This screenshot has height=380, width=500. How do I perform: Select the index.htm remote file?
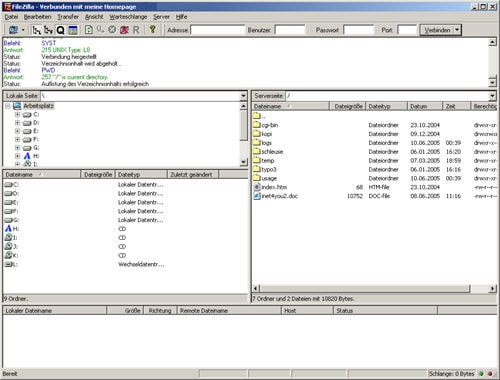coord(274,187)
